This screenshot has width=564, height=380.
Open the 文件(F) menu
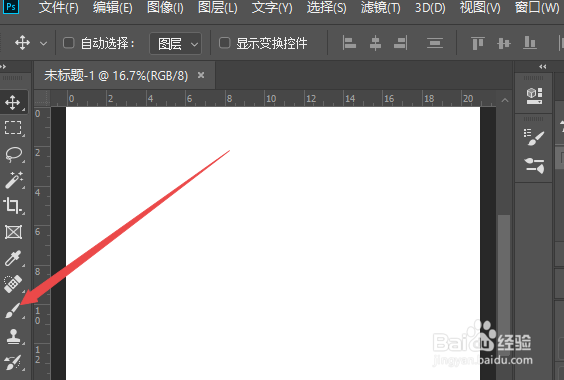click(58, 8)
